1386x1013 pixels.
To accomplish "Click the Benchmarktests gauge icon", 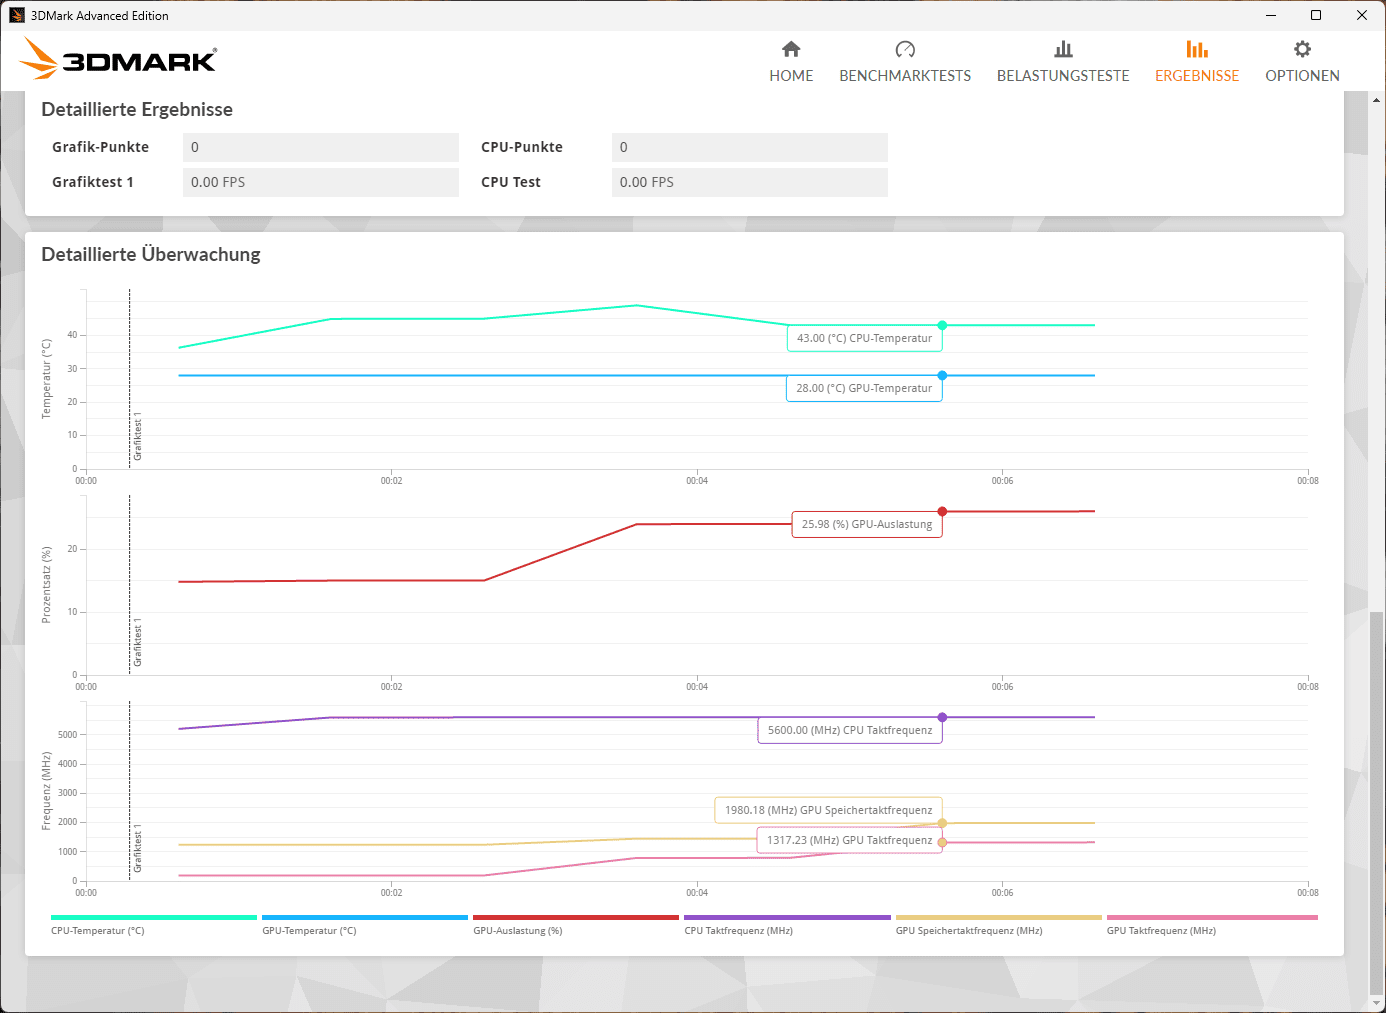I will coord(905,49).
